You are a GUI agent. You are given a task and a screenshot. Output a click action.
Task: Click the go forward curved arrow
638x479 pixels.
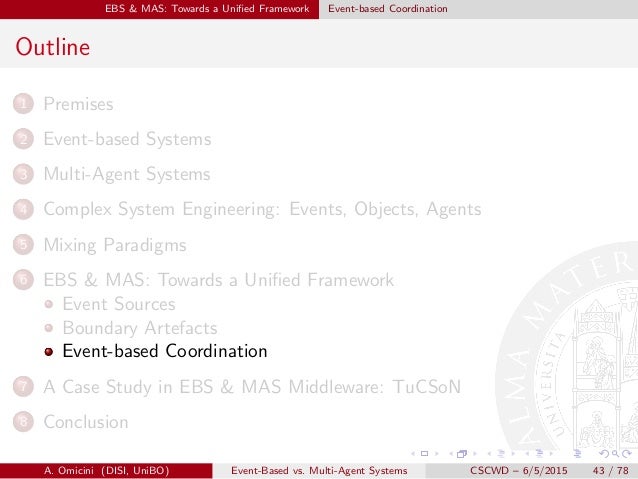[627, 454]
